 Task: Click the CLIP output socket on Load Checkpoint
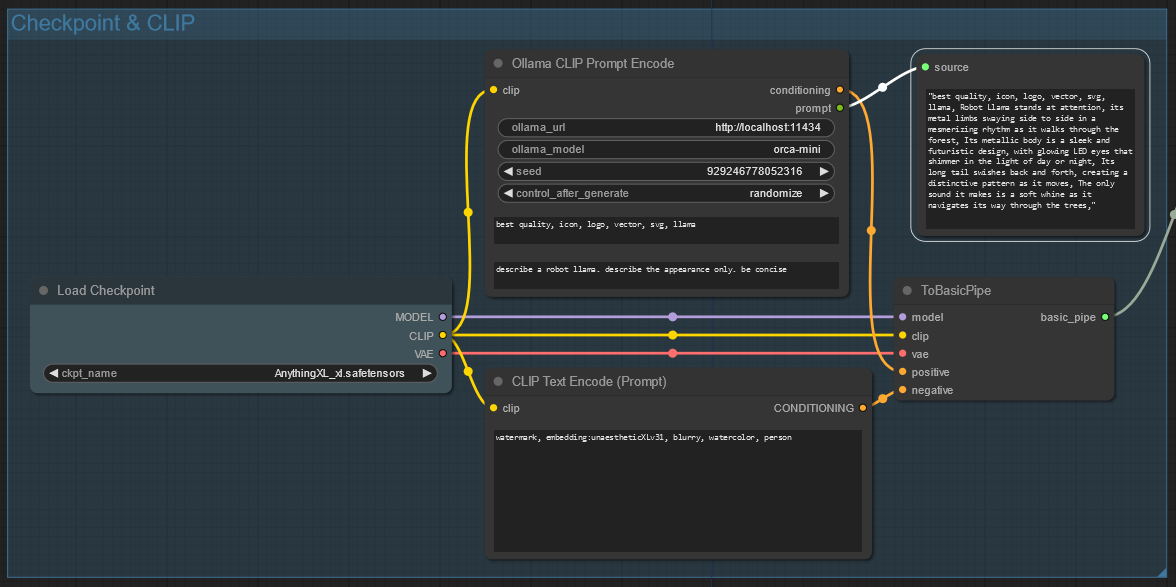point(442,335)
